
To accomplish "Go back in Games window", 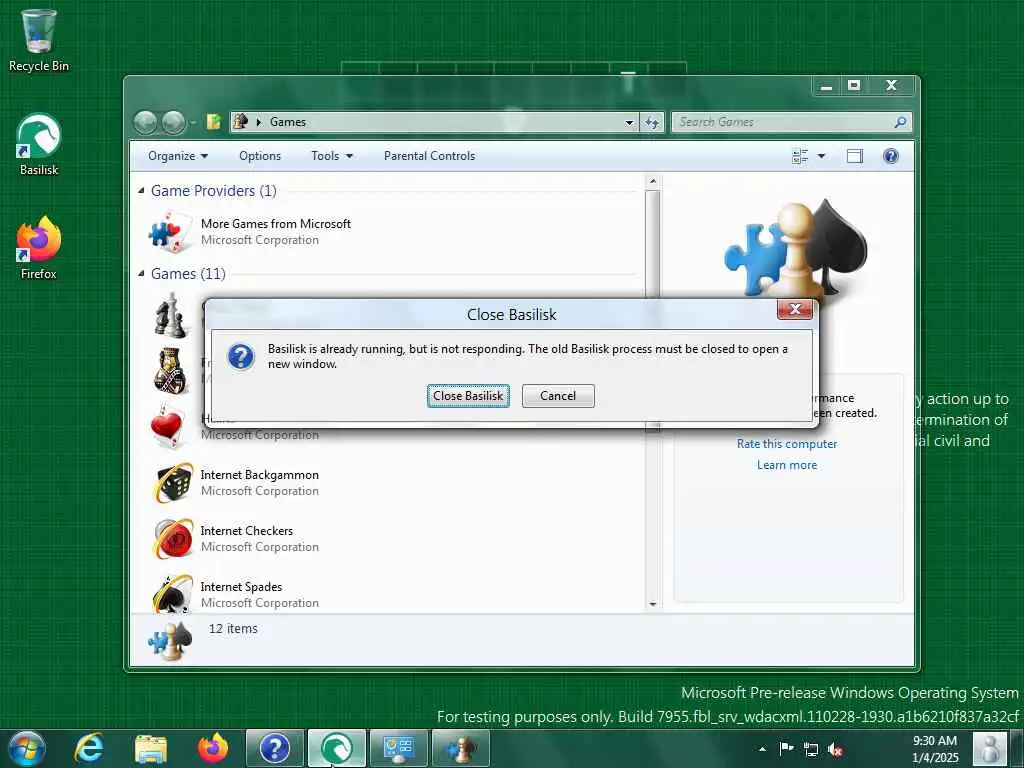I will click(x=145, y=121).
